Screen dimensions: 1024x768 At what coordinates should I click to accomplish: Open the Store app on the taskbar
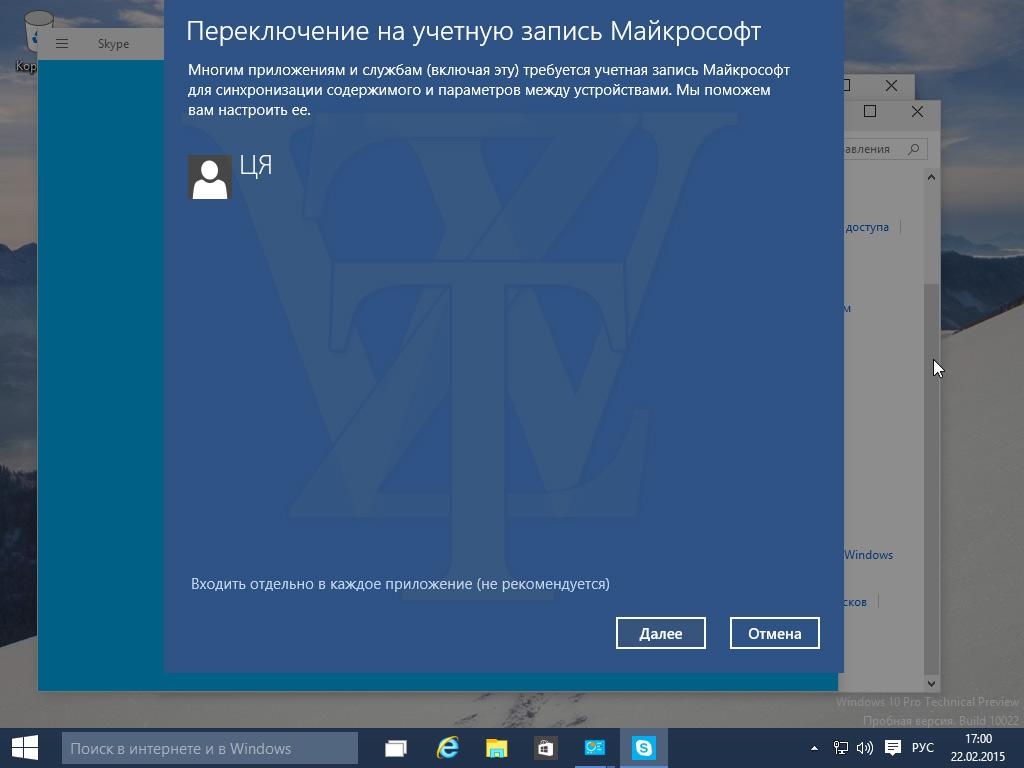pyautogui.click(x=545, y=748)
